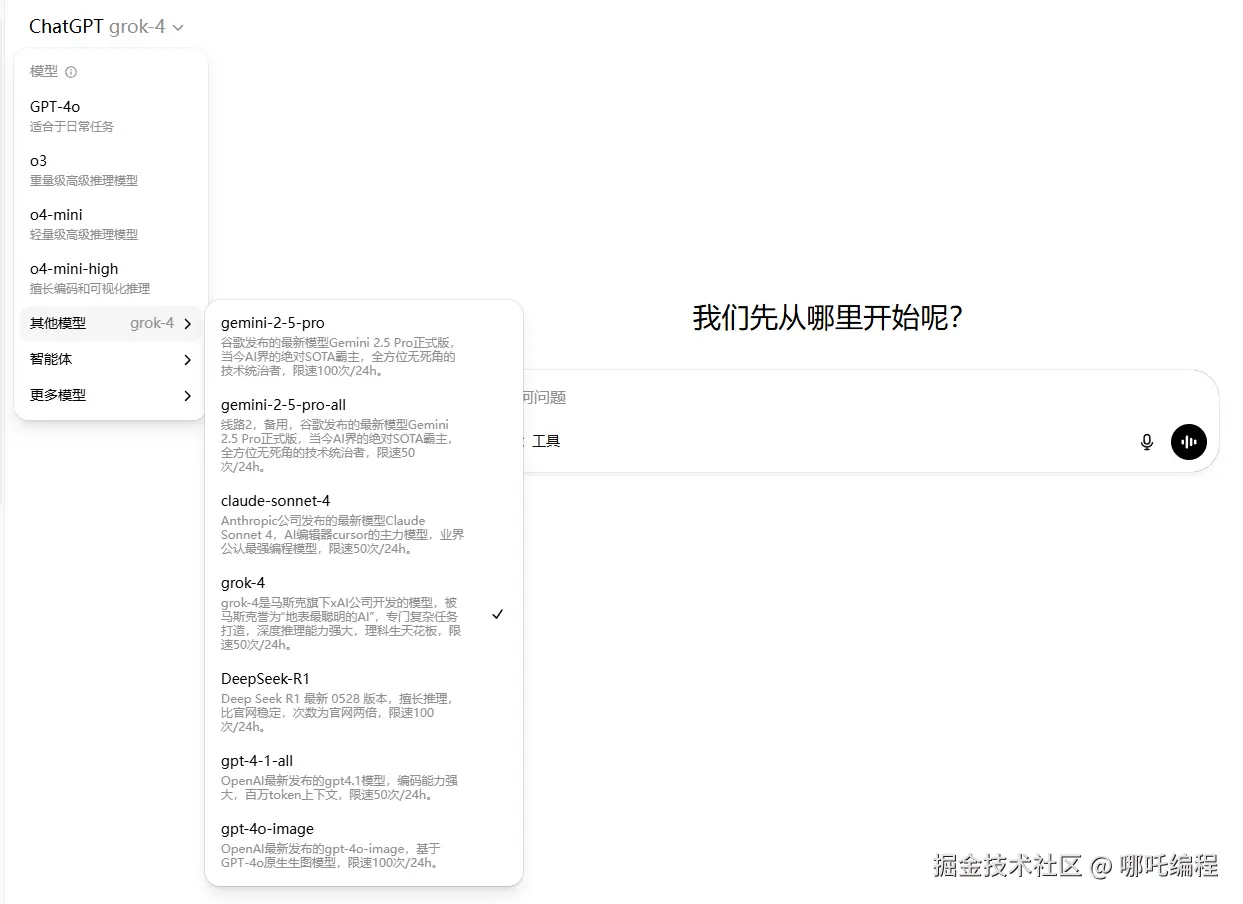Expand the 其他模型 submenu
This screenshot has height=904, width=1243.
tap(110, 323)
